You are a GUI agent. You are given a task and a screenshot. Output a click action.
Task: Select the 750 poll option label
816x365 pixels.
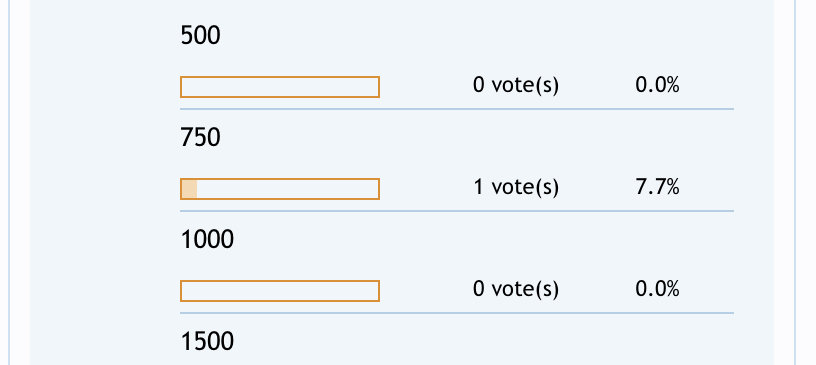click(200, 138)
